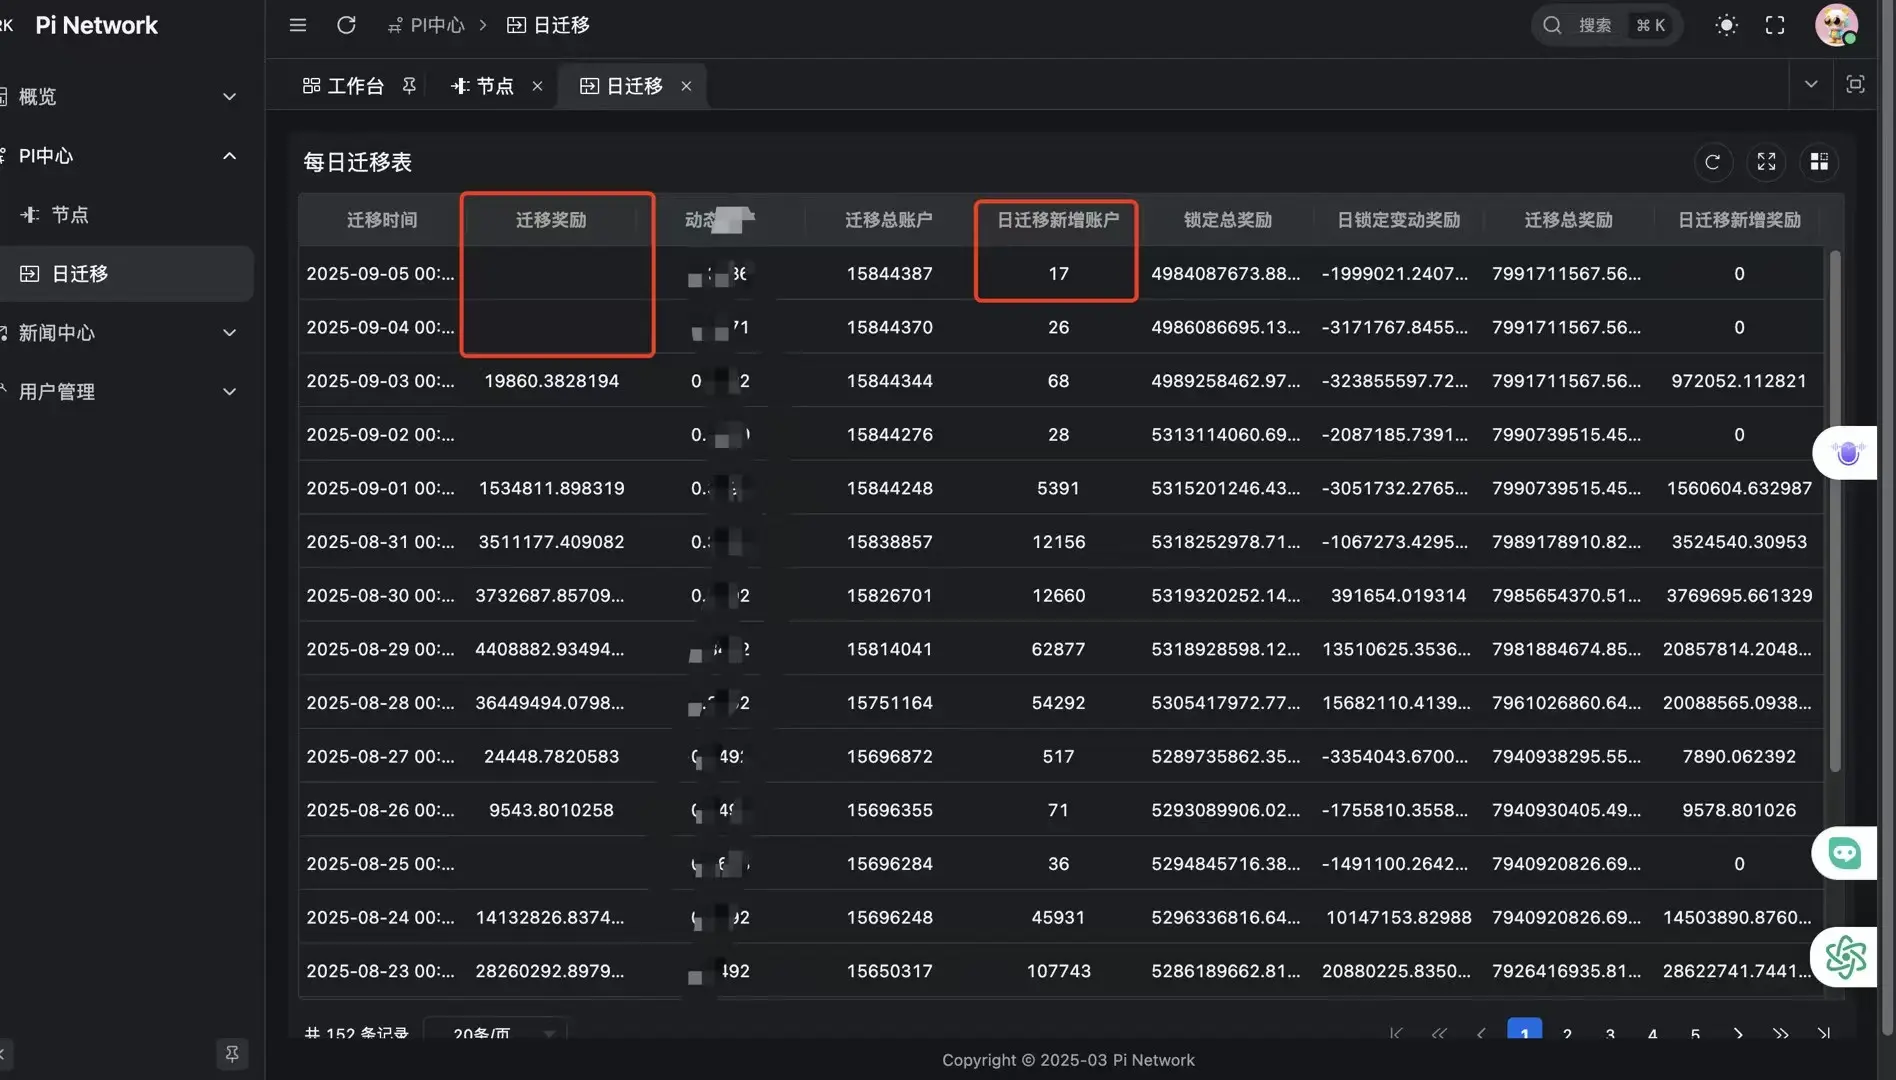Jump to the first page icon
This screenshot has height=1080, width=1896.
point(1396,1034)
